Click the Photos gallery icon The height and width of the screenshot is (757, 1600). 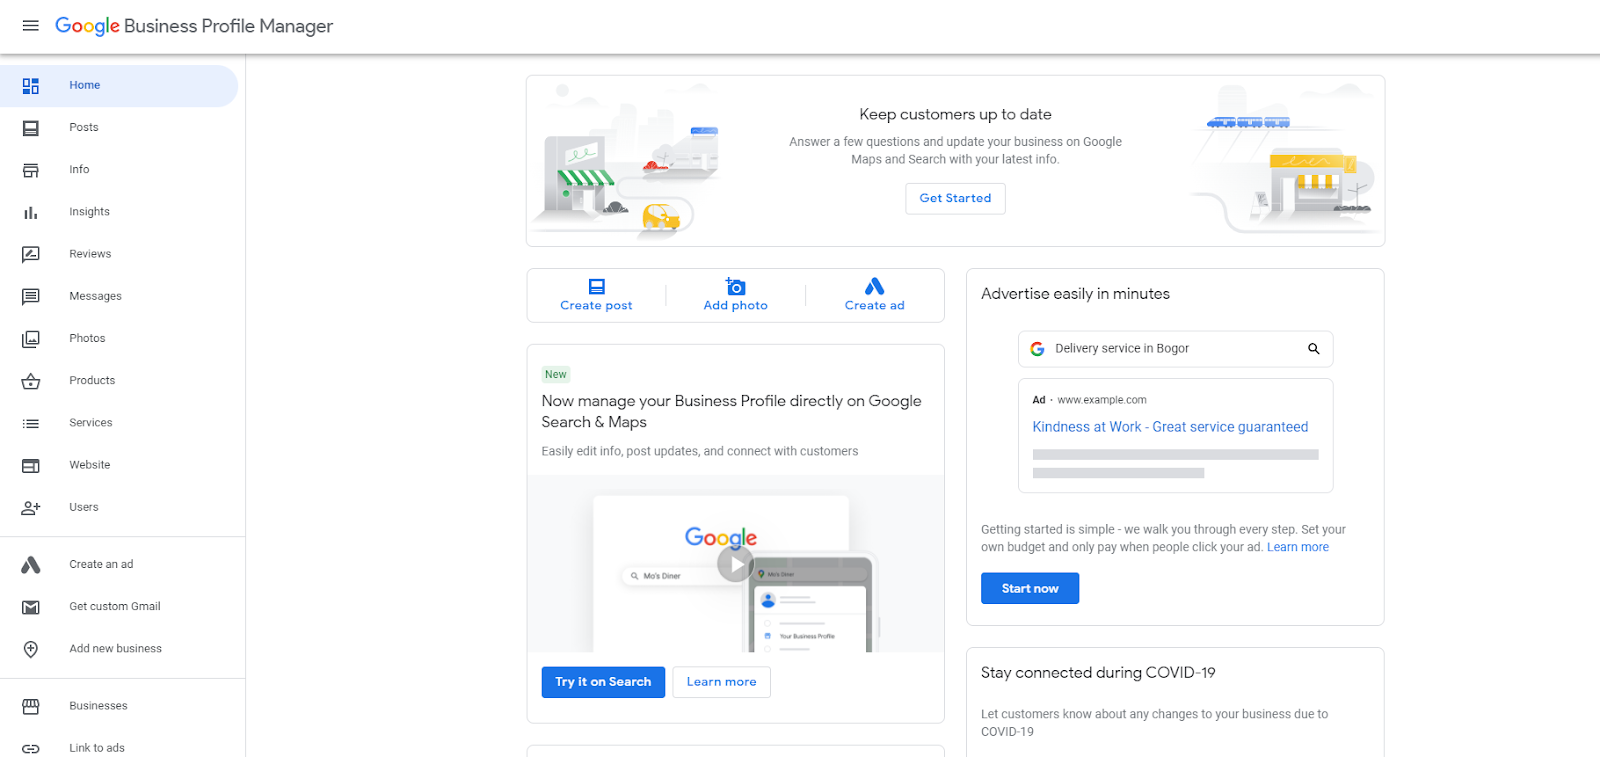click(31, 339)
